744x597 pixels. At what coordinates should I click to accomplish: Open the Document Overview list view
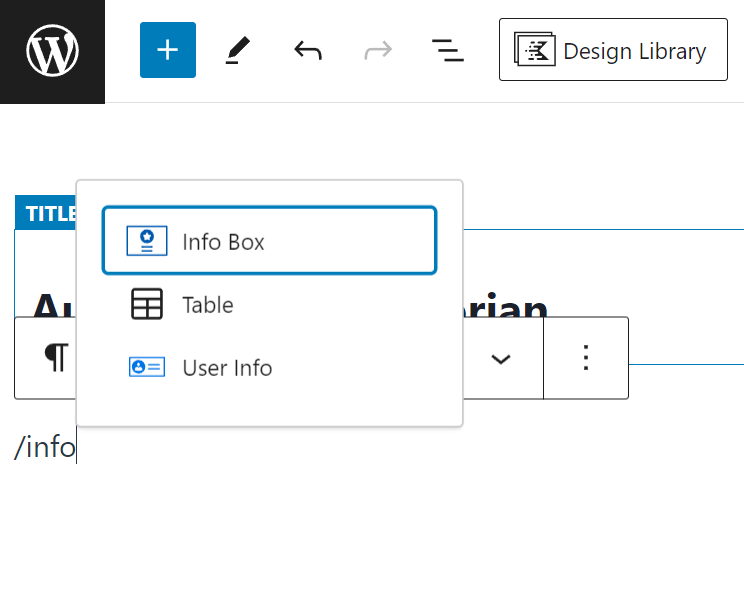click(447, 51)
